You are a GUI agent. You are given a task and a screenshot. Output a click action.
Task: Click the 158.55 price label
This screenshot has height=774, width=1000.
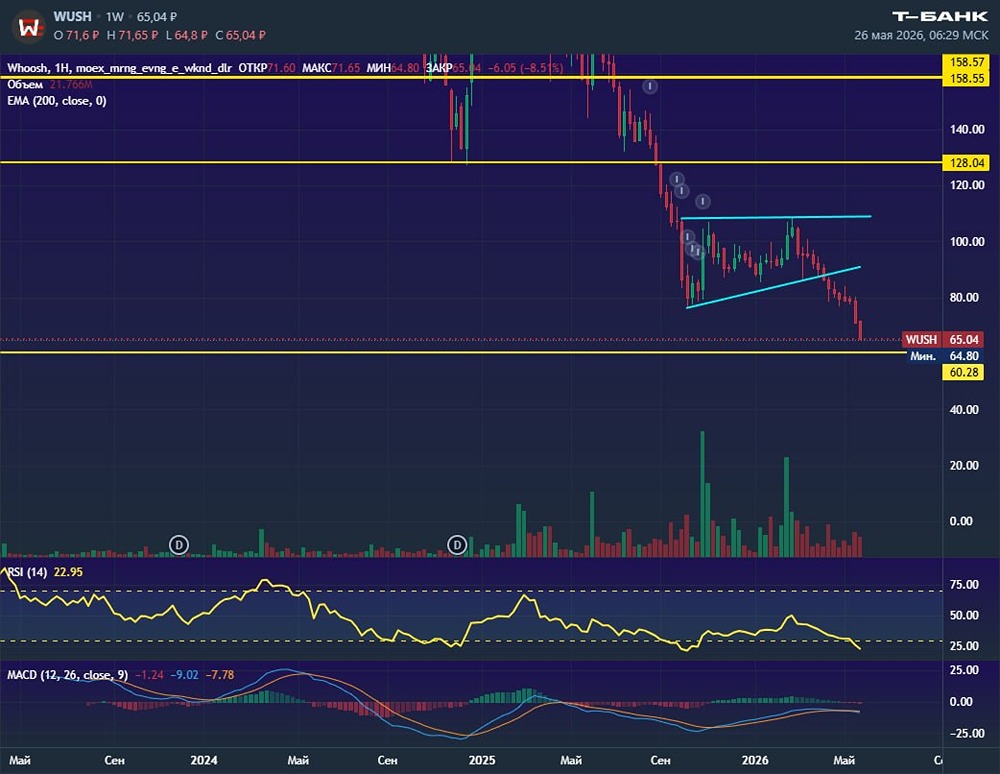[x=967, y=78]
